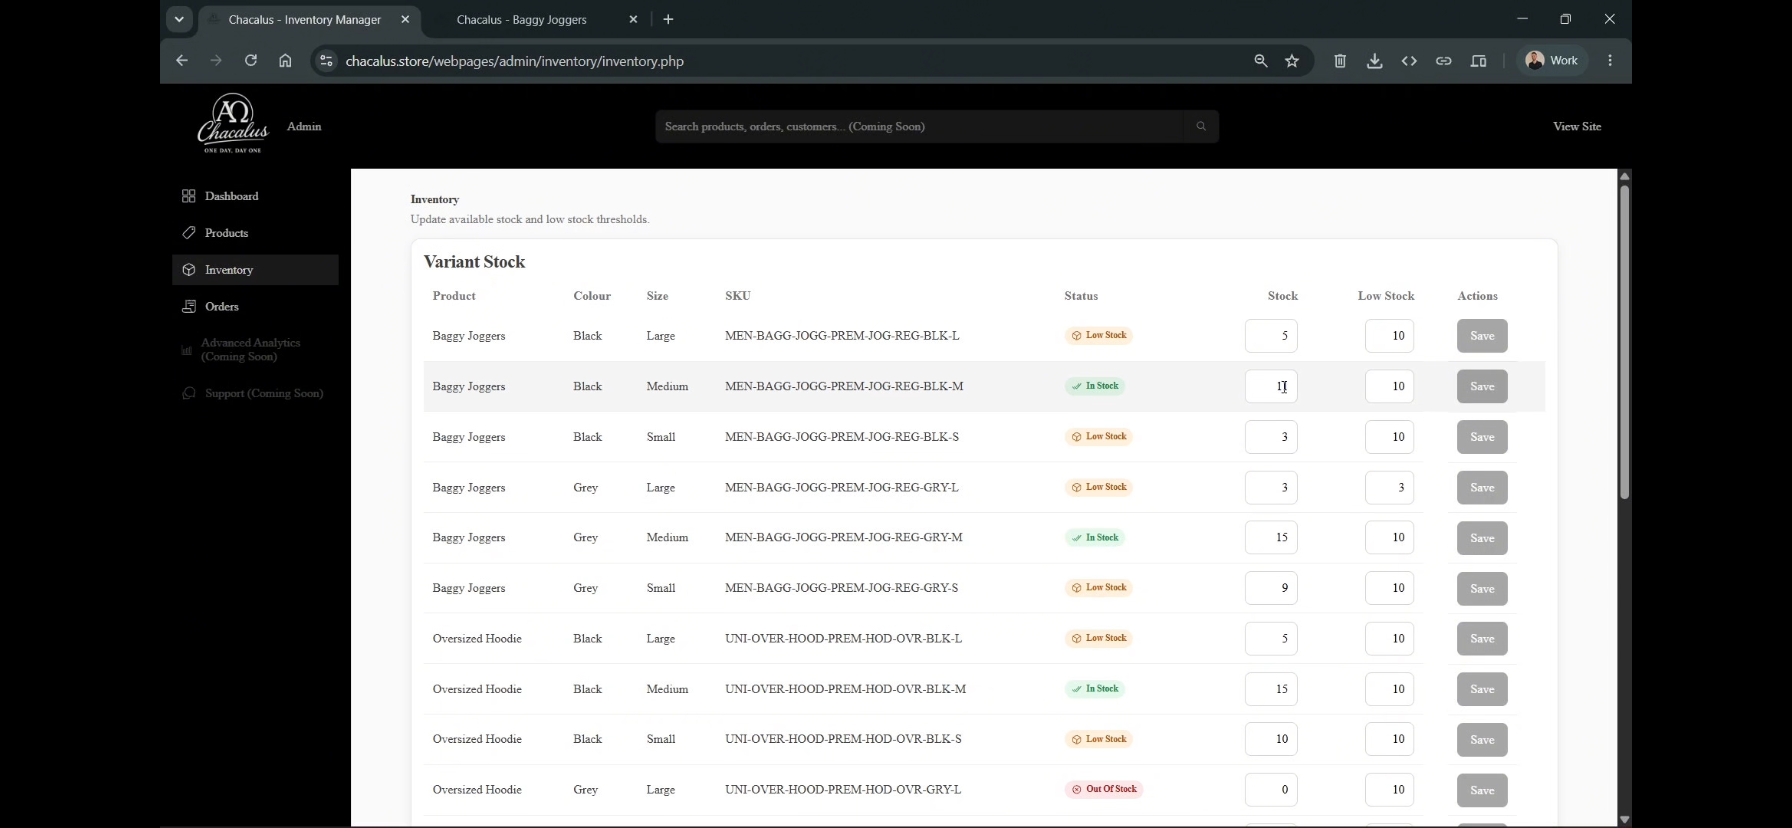The width and height of the screenshot is (1792, 828).
Task: Reload the page
Action: (251, 61)
